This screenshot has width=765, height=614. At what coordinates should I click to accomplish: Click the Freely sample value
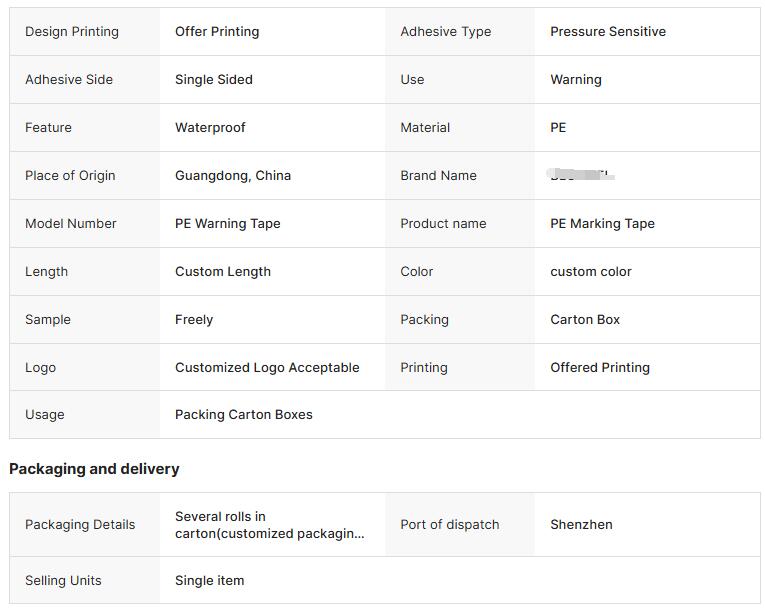tap(194, 320)
